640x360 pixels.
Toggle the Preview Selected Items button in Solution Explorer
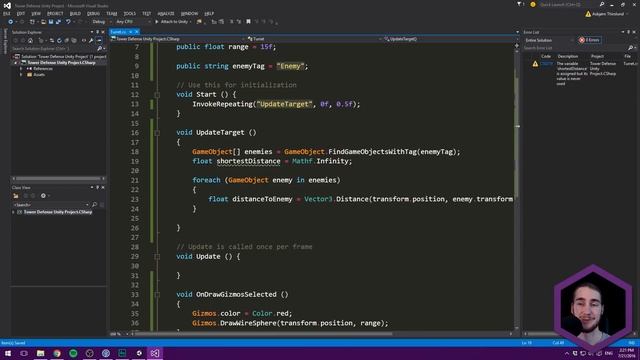(x=99, y=40)
